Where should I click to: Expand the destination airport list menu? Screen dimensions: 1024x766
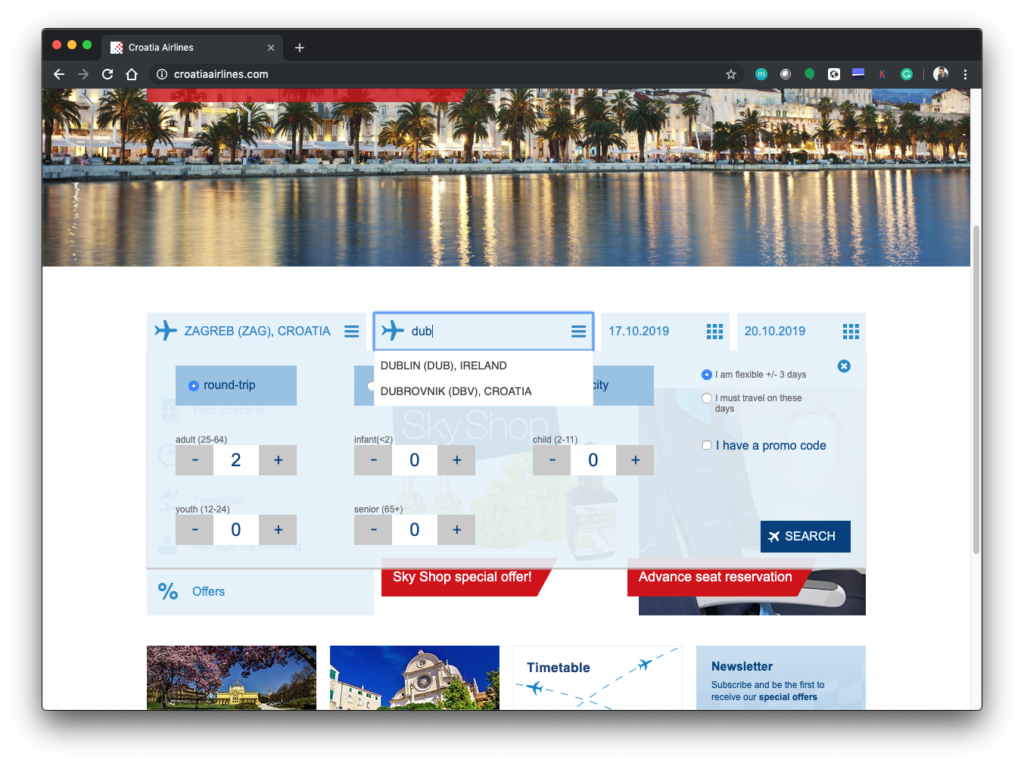tap(578, 331)
